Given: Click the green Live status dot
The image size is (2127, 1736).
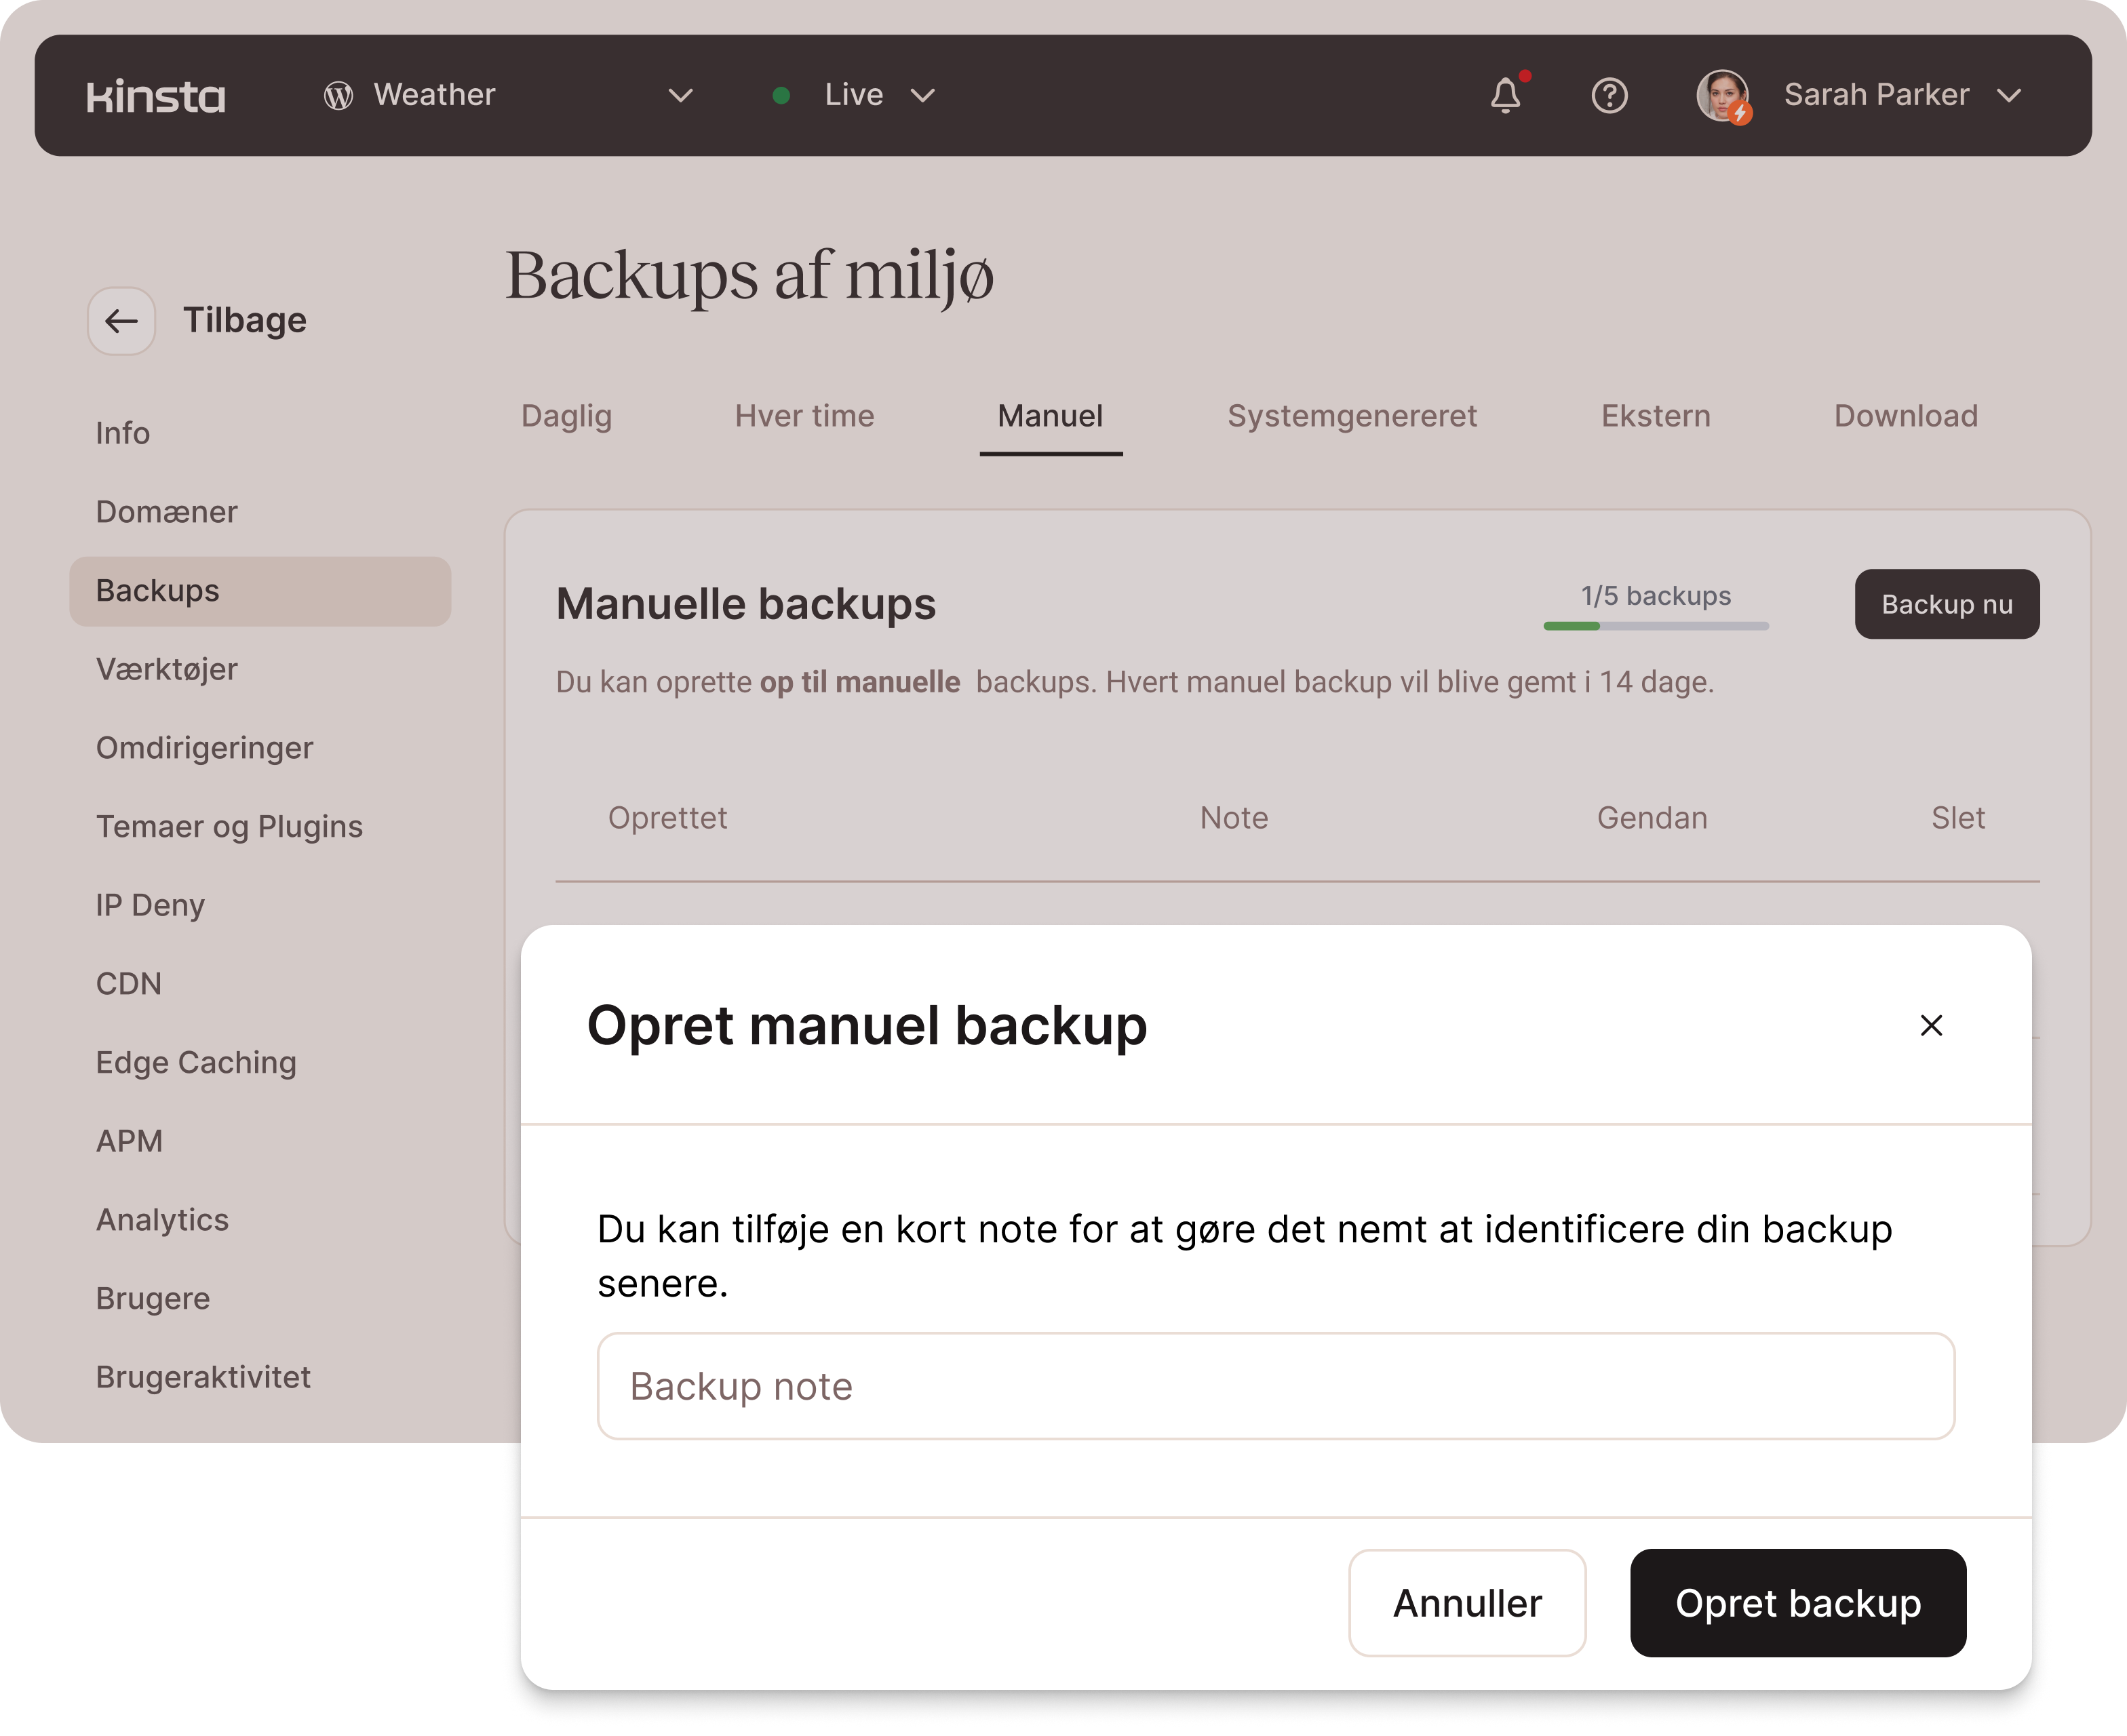Looking at the screenshot, I should tap(782, 96).
